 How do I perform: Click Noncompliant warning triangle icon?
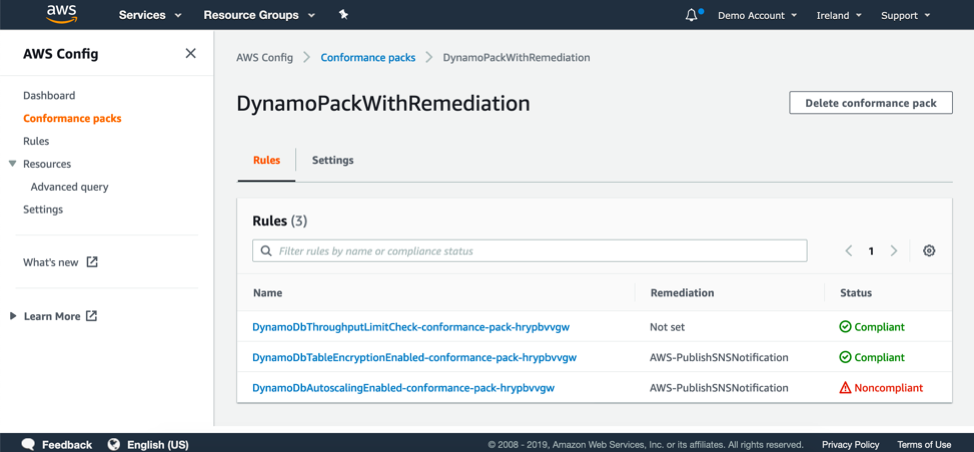pyautogui.click(x=845, y=388)
